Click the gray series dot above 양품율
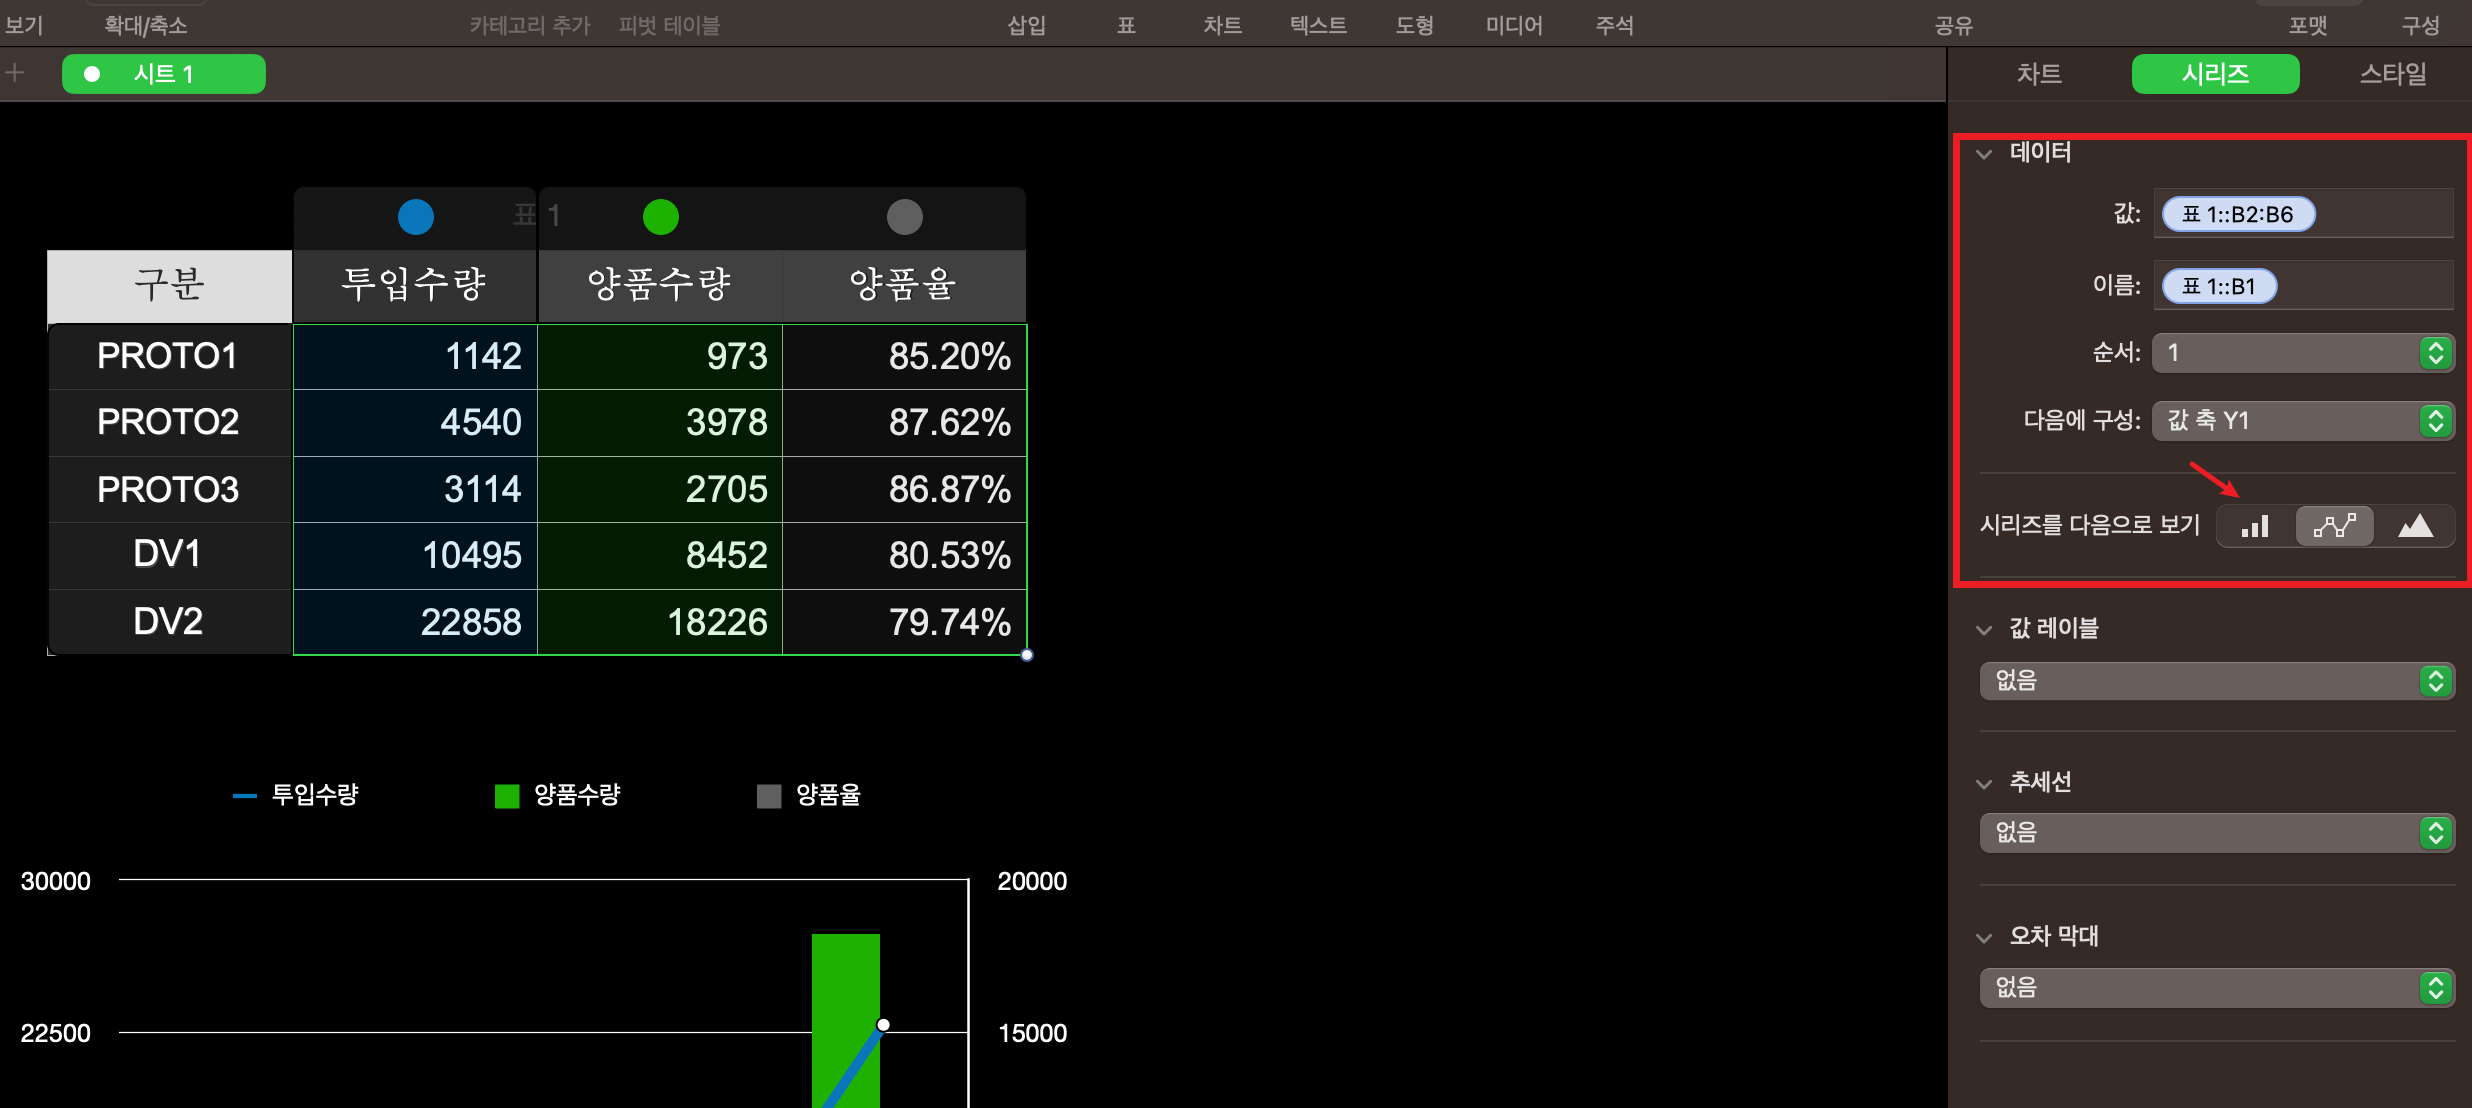2472x1108 pixels. tap(904, 217)
